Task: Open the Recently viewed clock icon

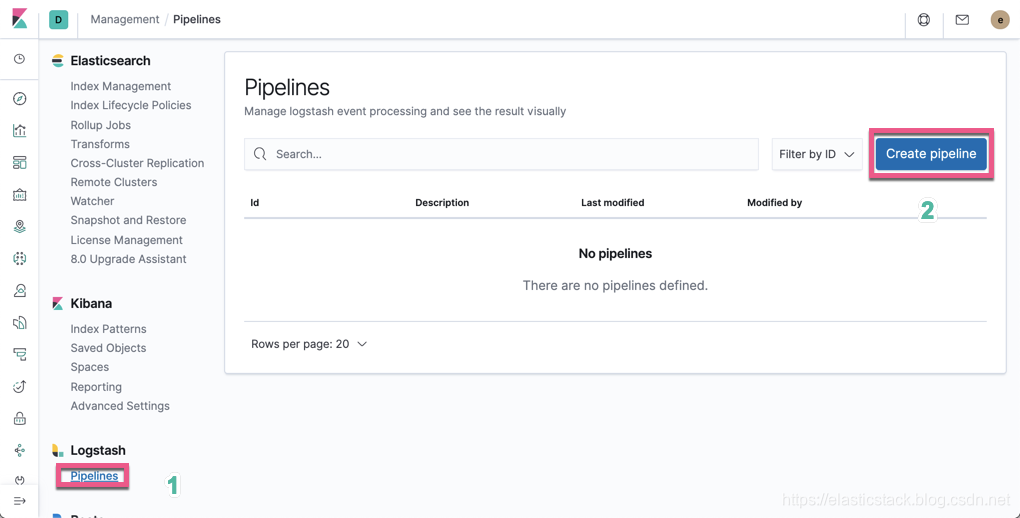Action: click(20, 59)
